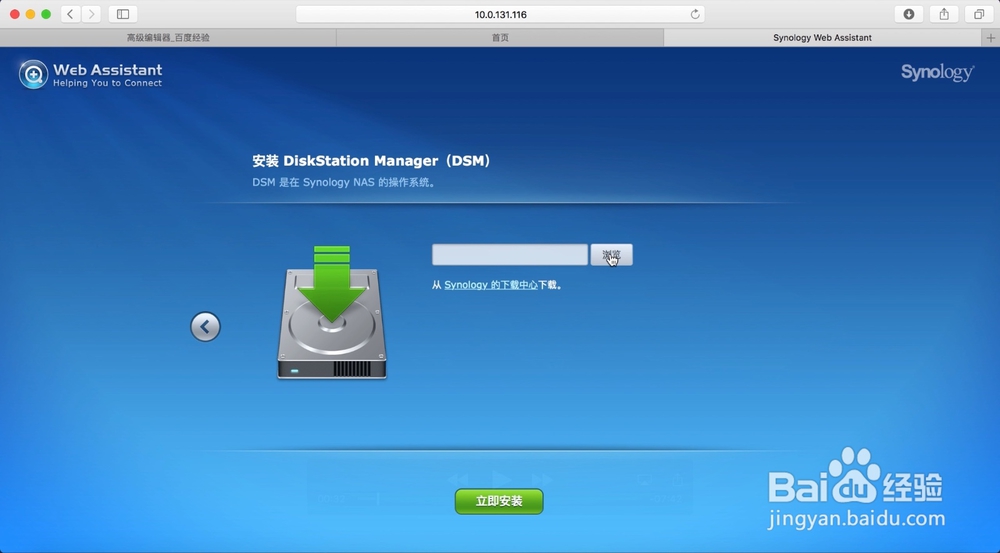Screen dimensions: 1000x553
Task: Open the Safari downloads button
Action: (x=909, y=14)
